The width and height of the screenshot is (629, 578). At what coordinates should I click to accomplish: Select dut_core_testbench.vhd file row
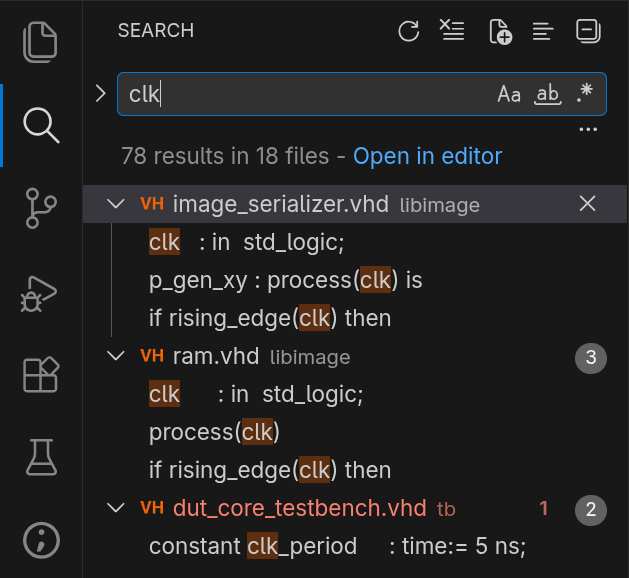click(x=355, y=508)
